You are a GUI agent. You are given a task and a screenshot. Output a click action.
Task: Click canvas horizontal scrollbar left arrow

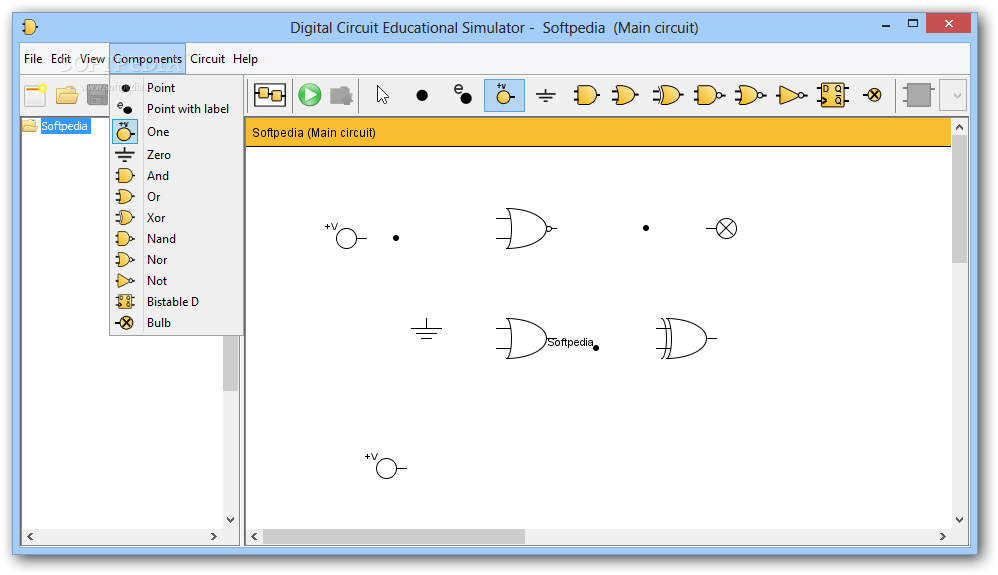click(x=254, y=536)
